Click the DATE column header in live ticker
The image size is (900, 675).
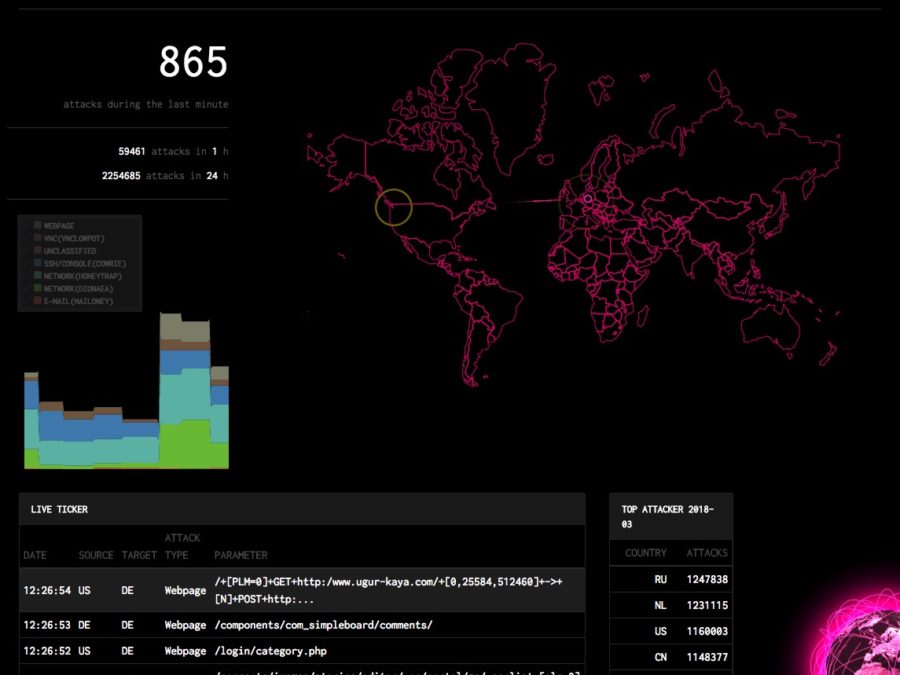click(x=35, y=555)
